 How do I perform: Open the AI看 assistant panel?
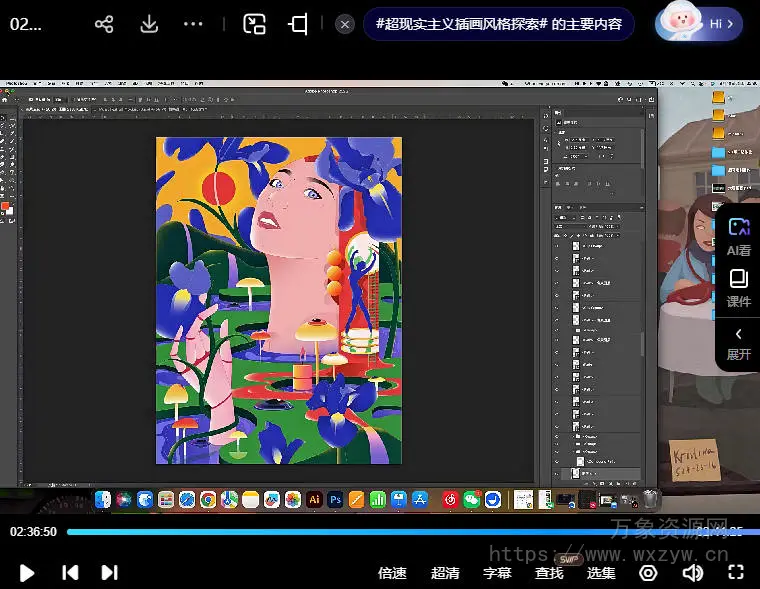tap(739, 237)
